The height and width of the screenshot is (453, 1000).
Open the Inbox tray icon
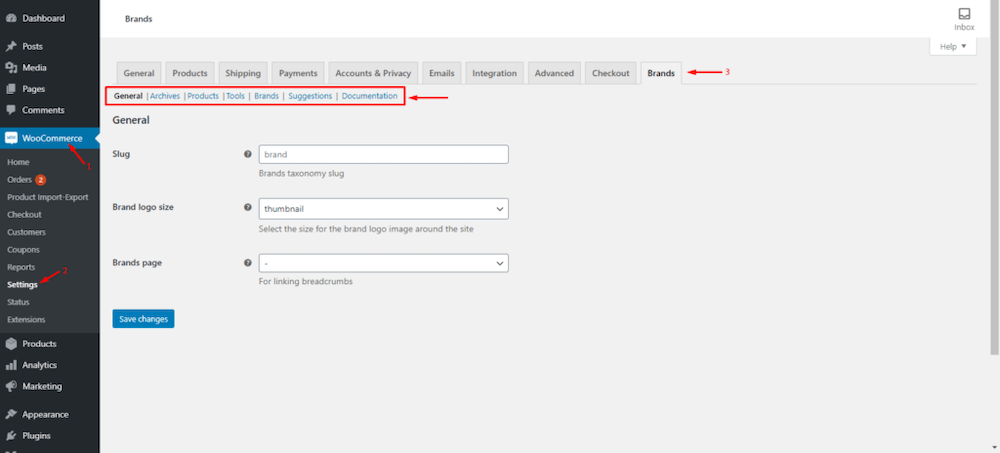tap(964, 14)
